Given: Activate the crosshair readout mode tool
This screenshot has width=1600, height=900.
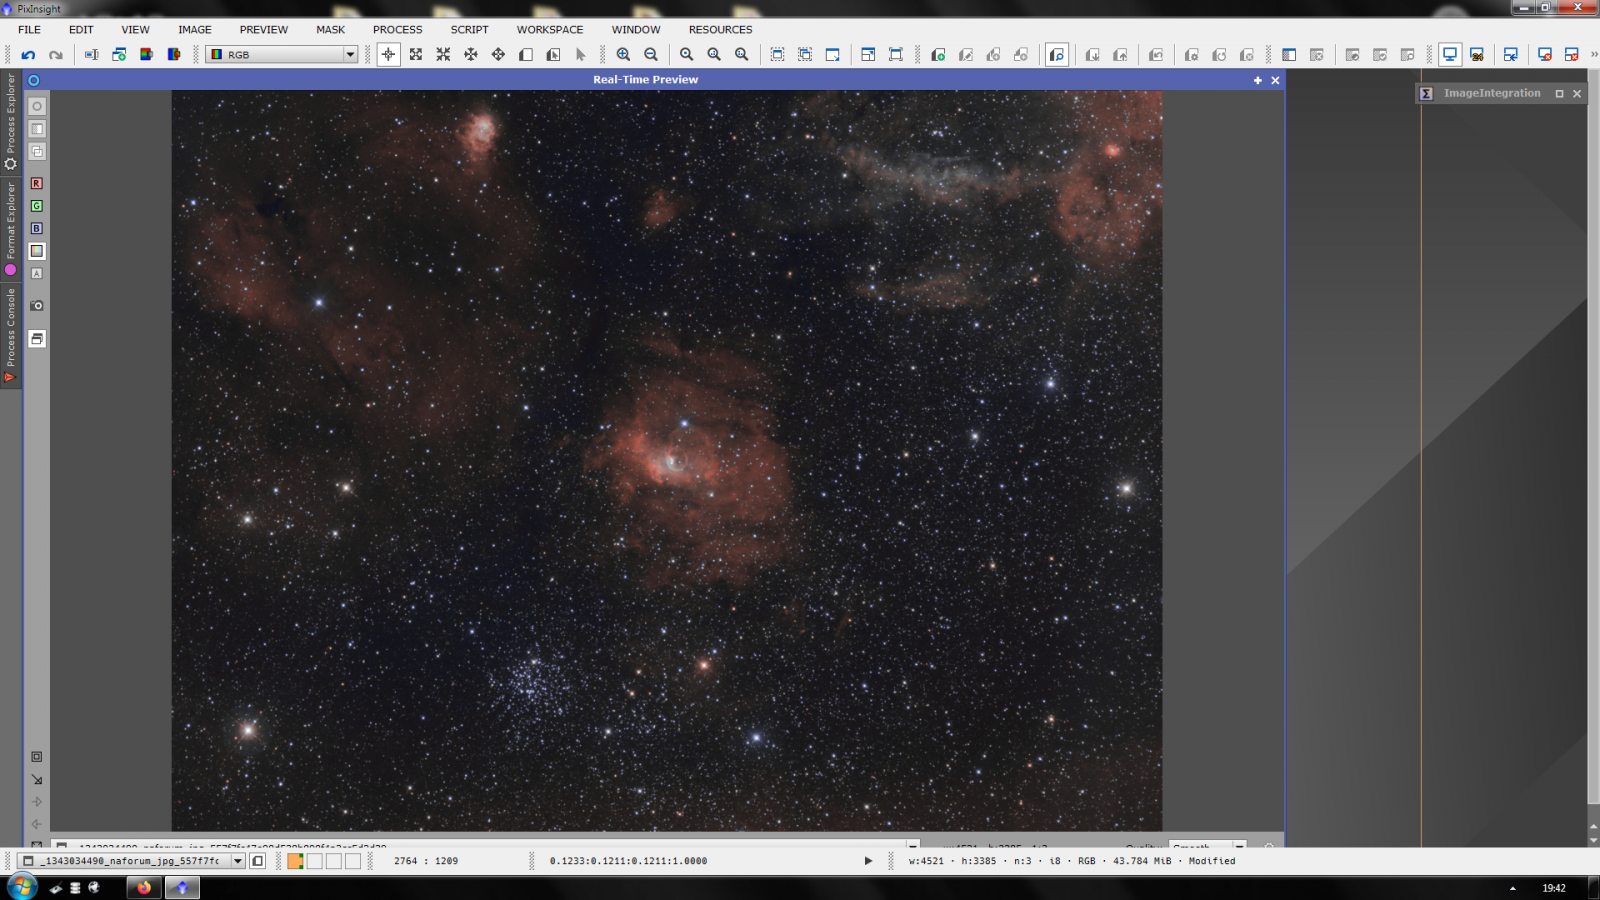Looking at the screenshot, I should pyautogui.click(x=388, y=55).
